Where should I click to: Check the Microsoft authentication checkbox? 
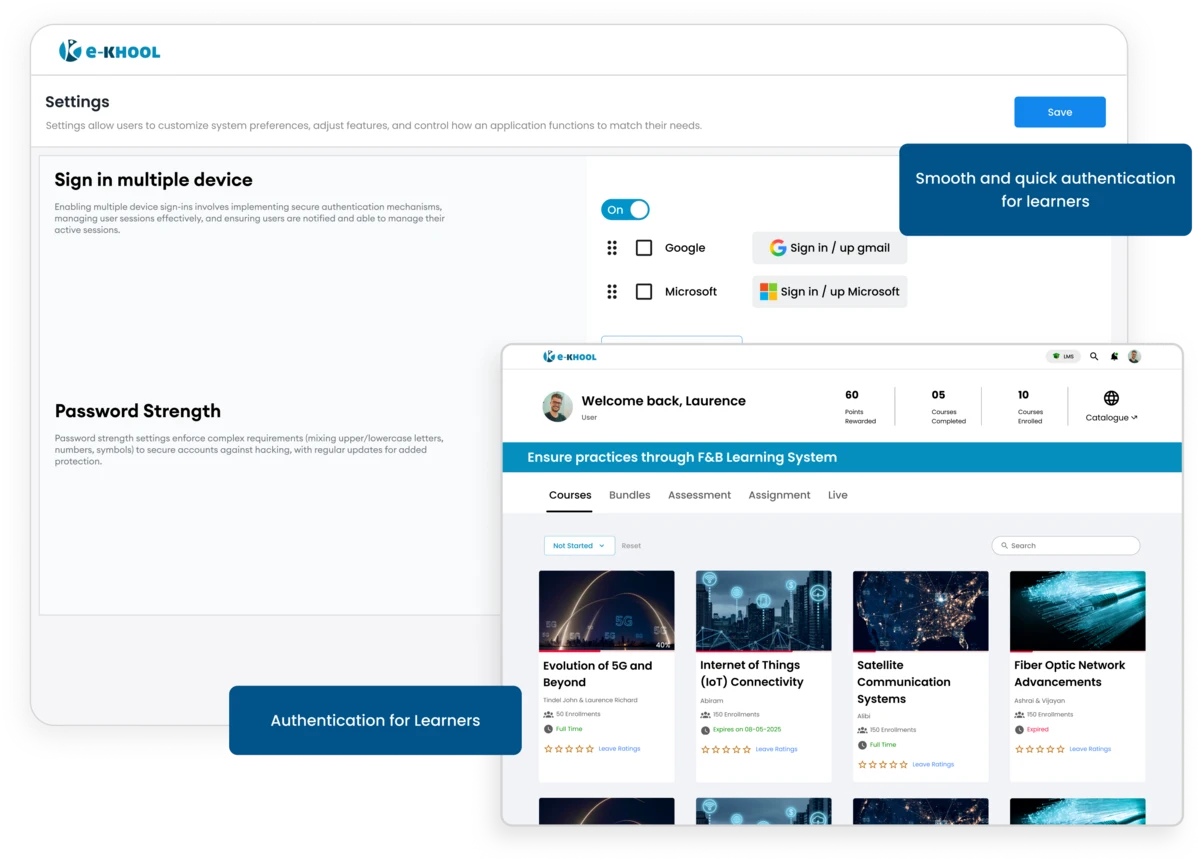tap(644, 291)
